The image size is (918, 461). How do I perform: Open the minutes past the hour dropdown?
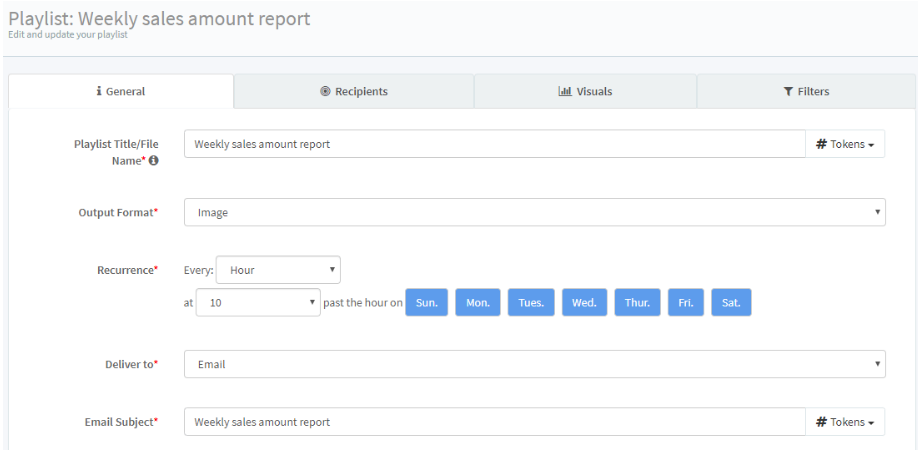pos(258,302)
